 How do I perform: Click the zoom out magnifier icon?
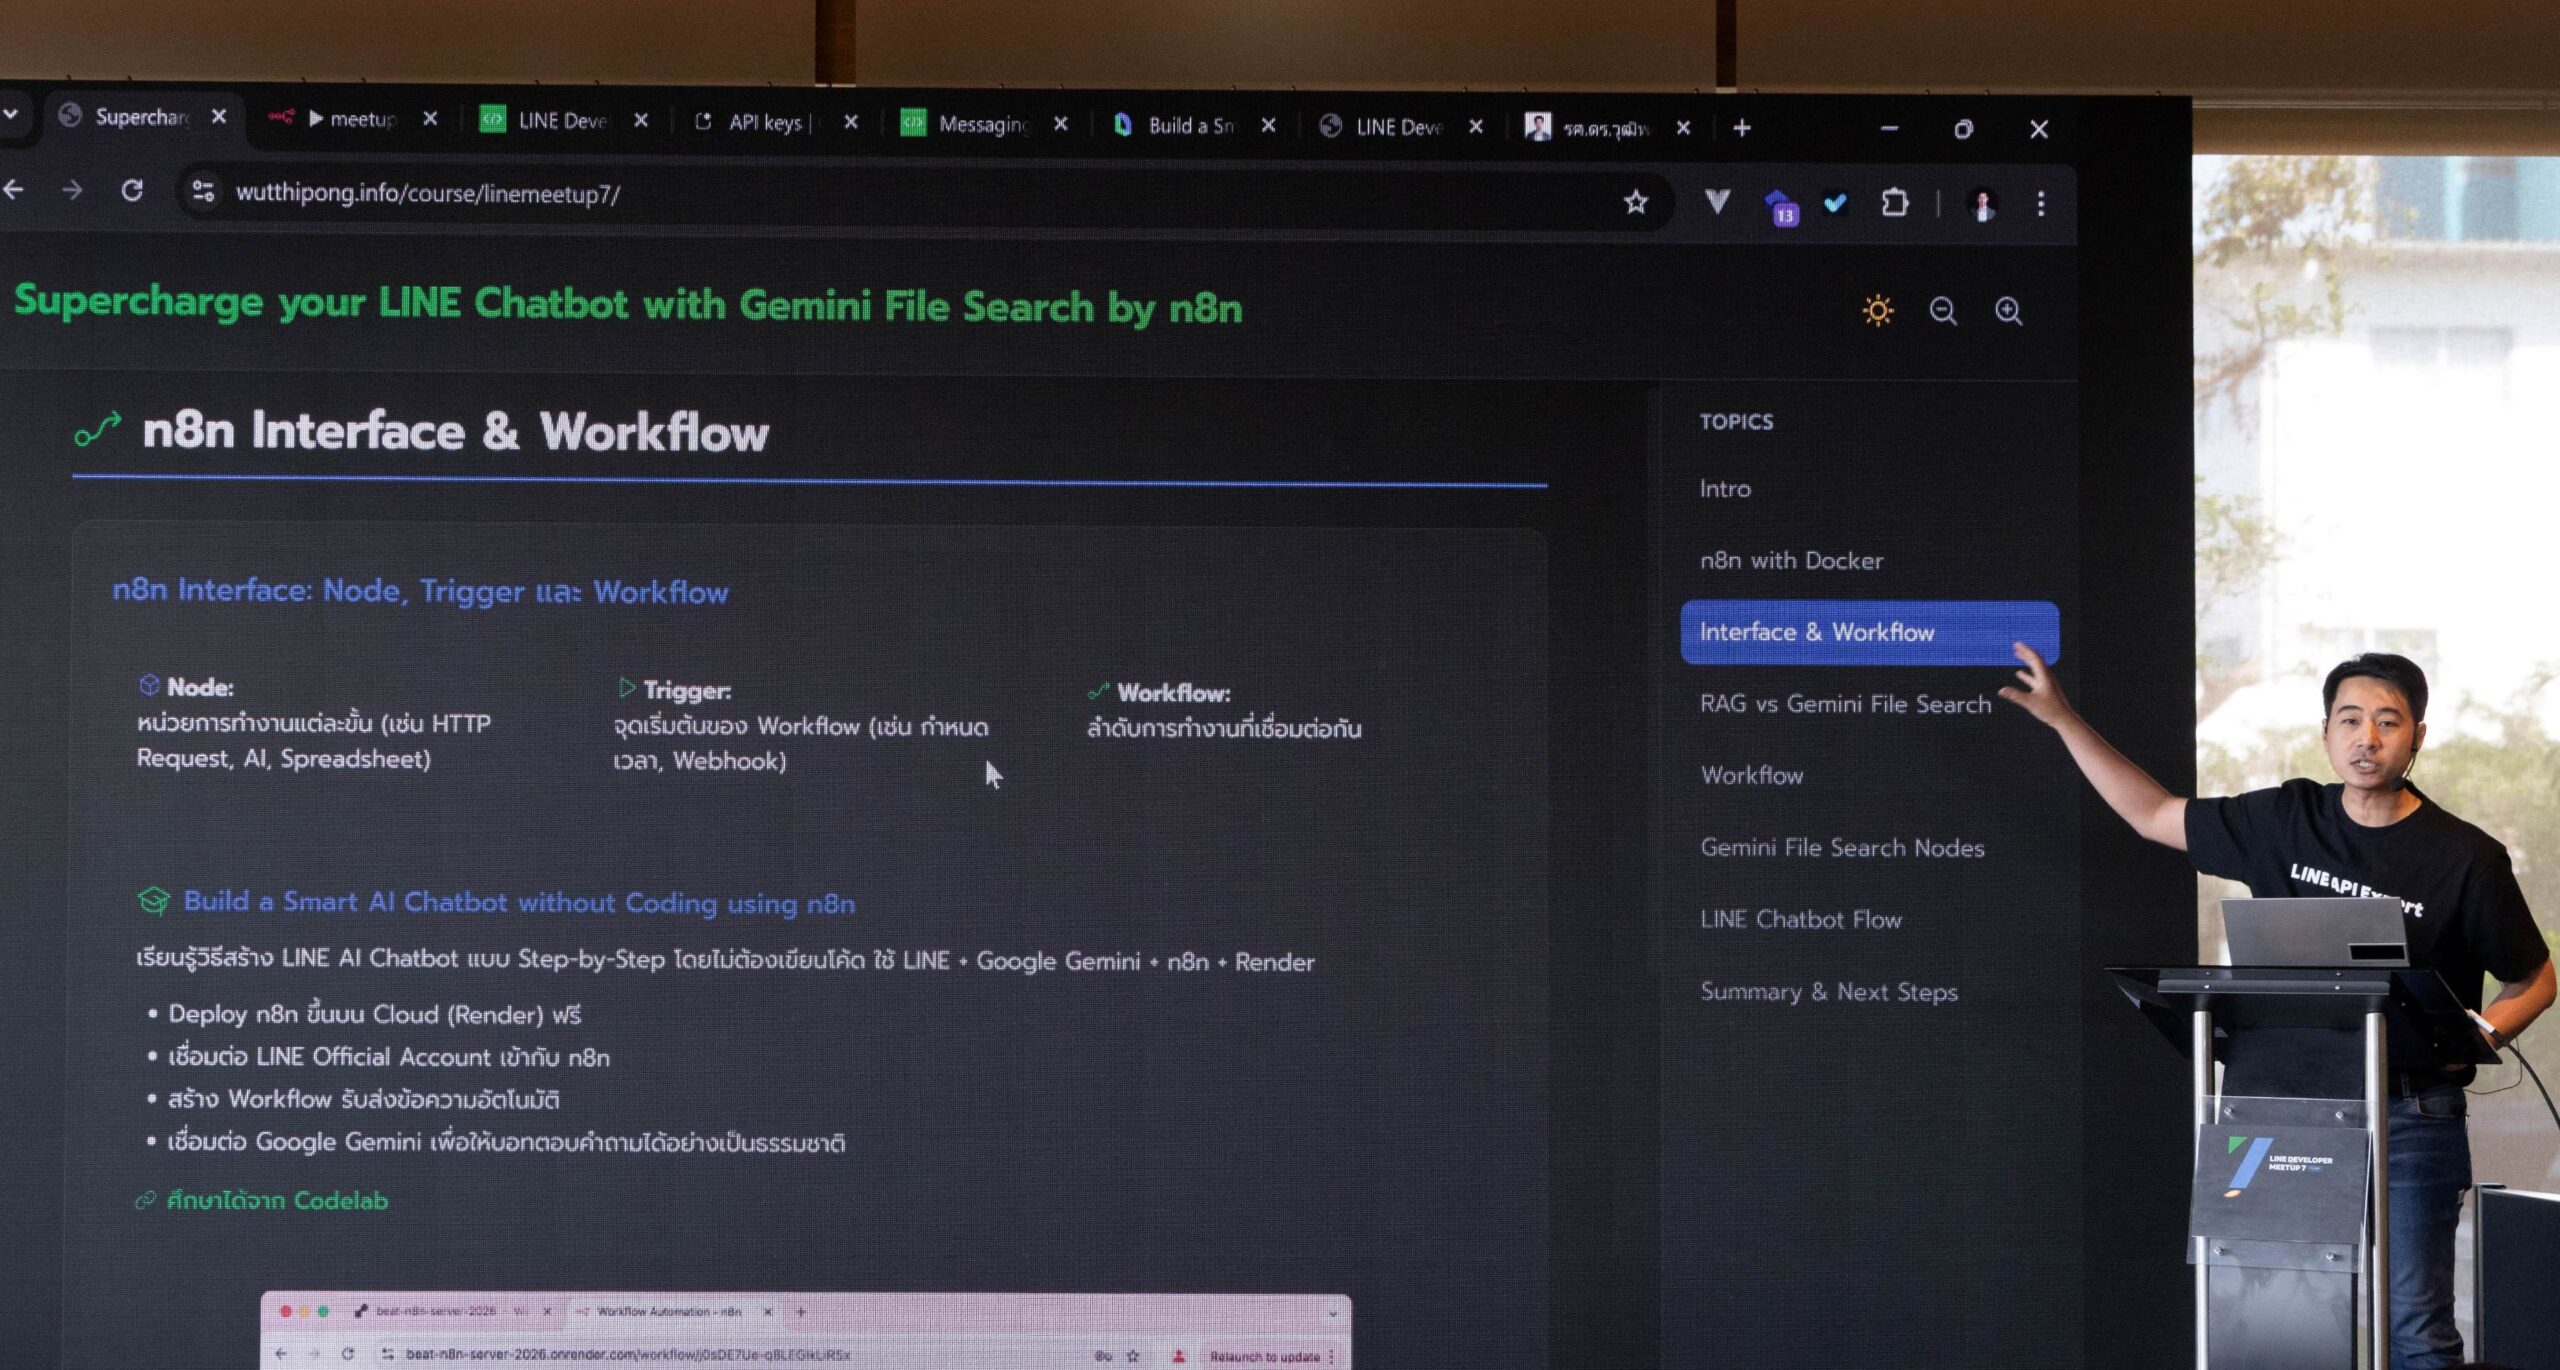click(1942, 311)
